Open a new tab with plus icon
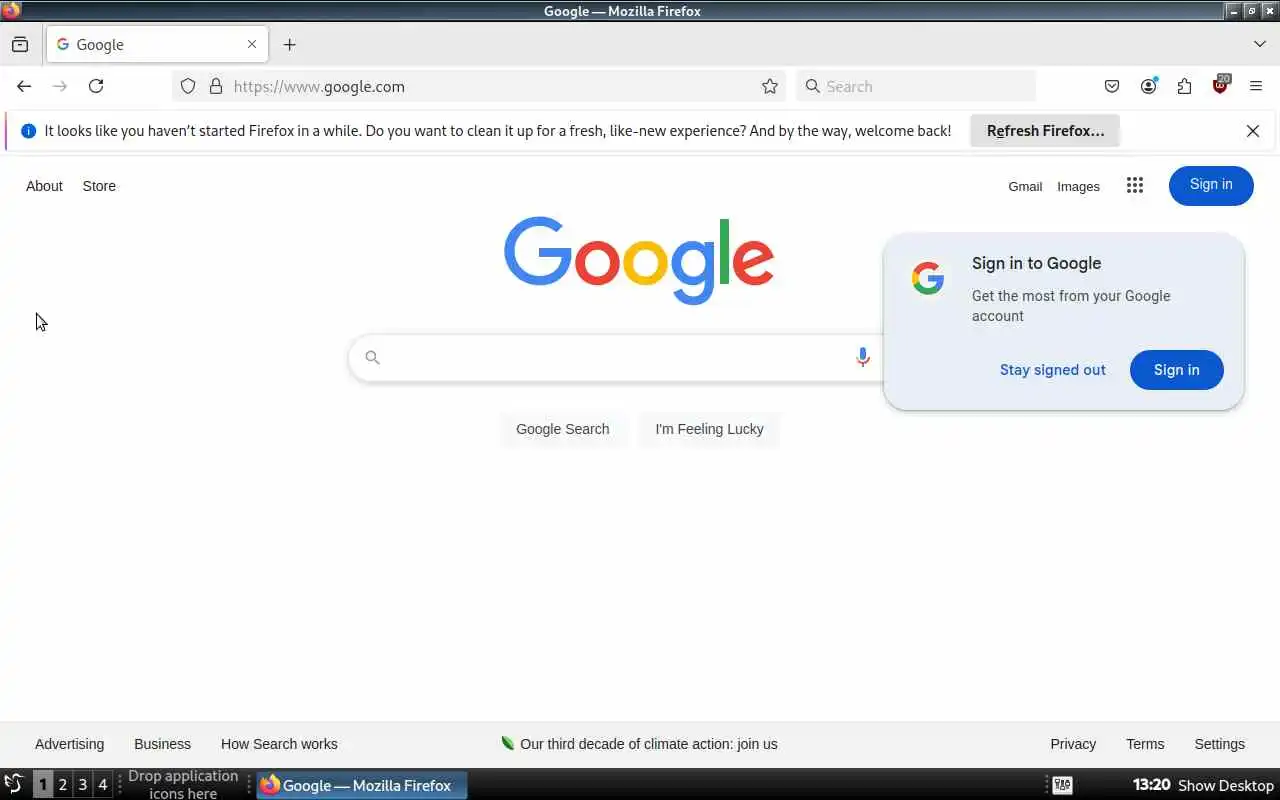The width and height of the screenshot is (1280, 800). 289,44
